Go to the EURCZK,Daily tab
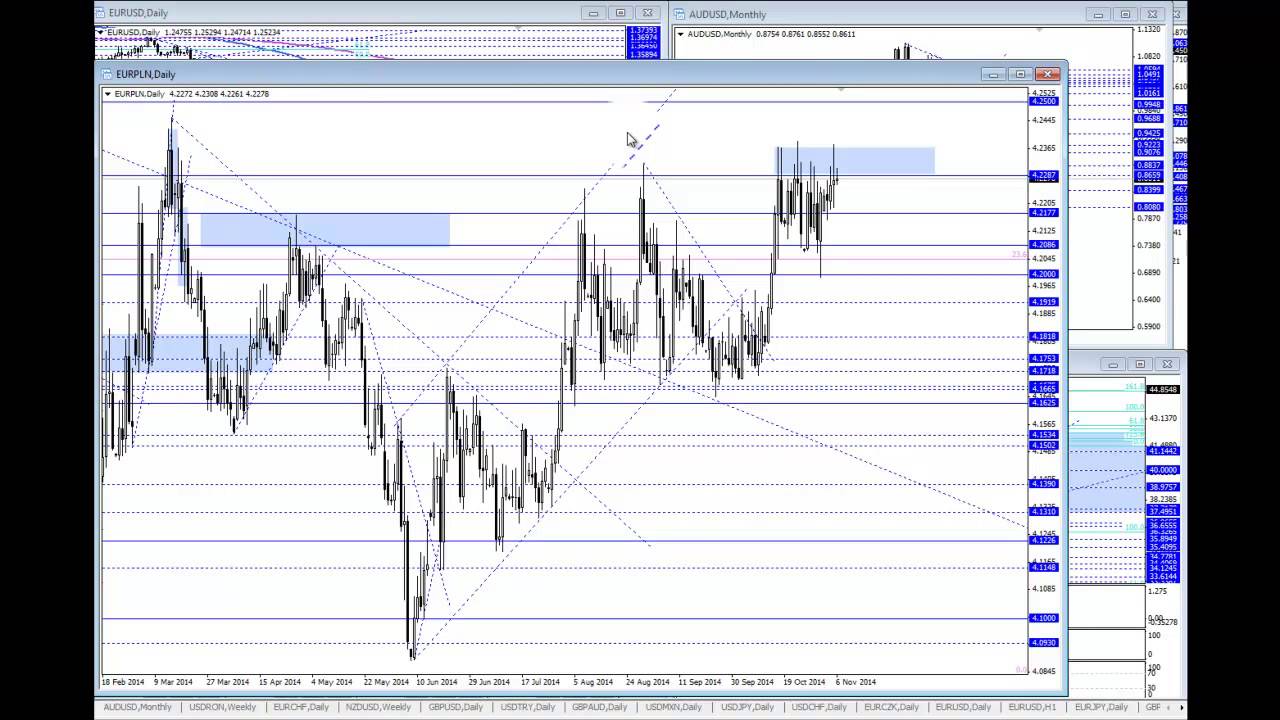This screenshot has width=1280, height=720. coord(891,708)
